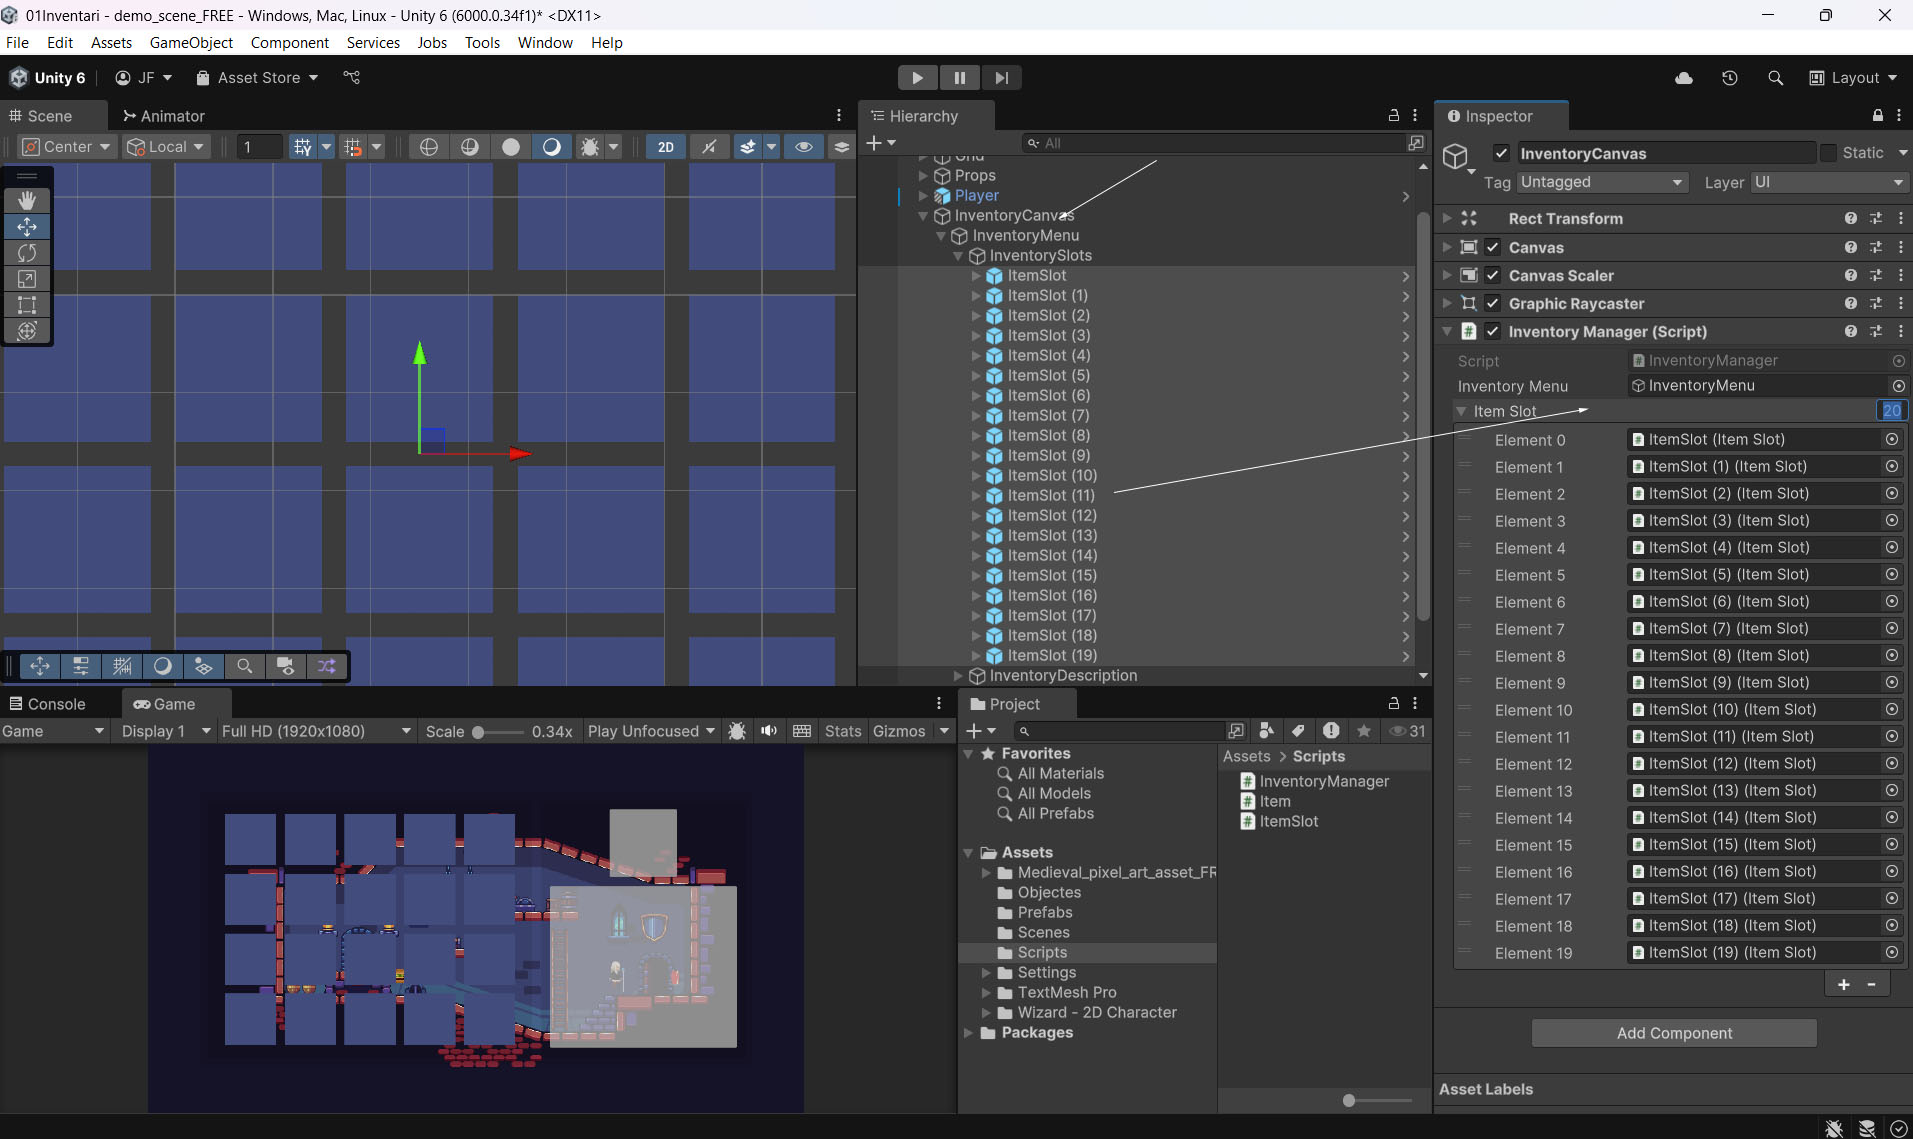Switch to the Animator tab

coord(163,116)
